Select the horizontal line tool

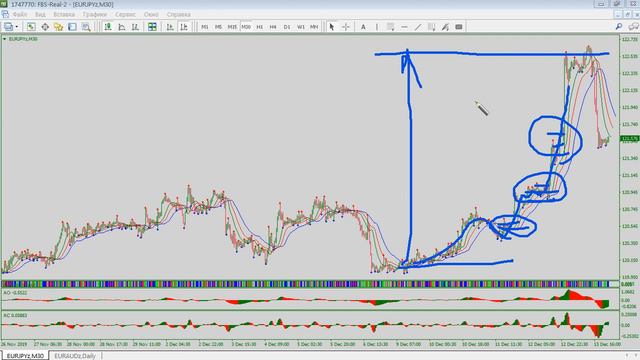point(404,27)
